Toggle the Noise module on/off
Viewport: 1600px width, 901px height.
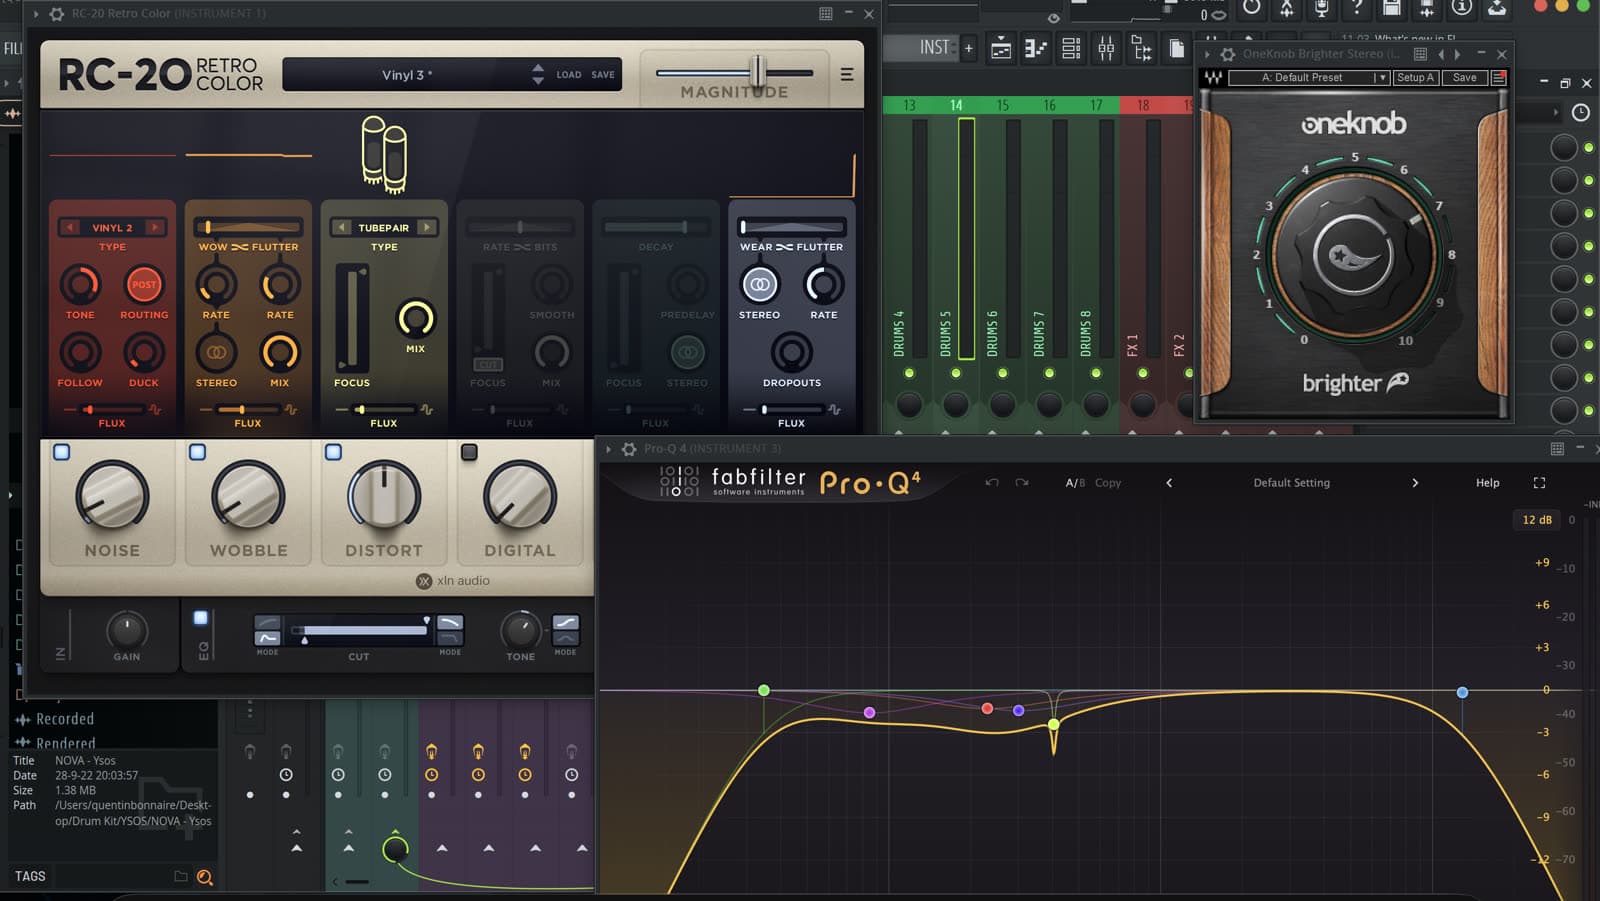click(x=62, y=452)
